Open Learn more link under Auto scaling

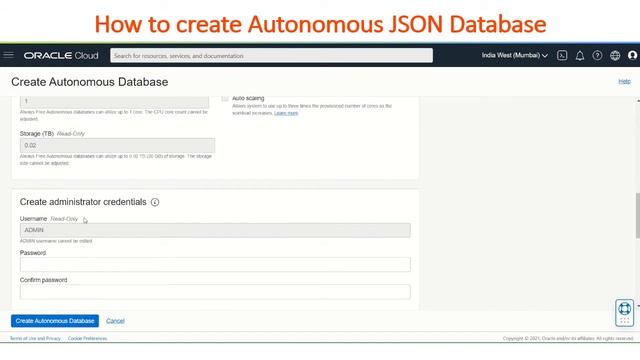(286, 113)
